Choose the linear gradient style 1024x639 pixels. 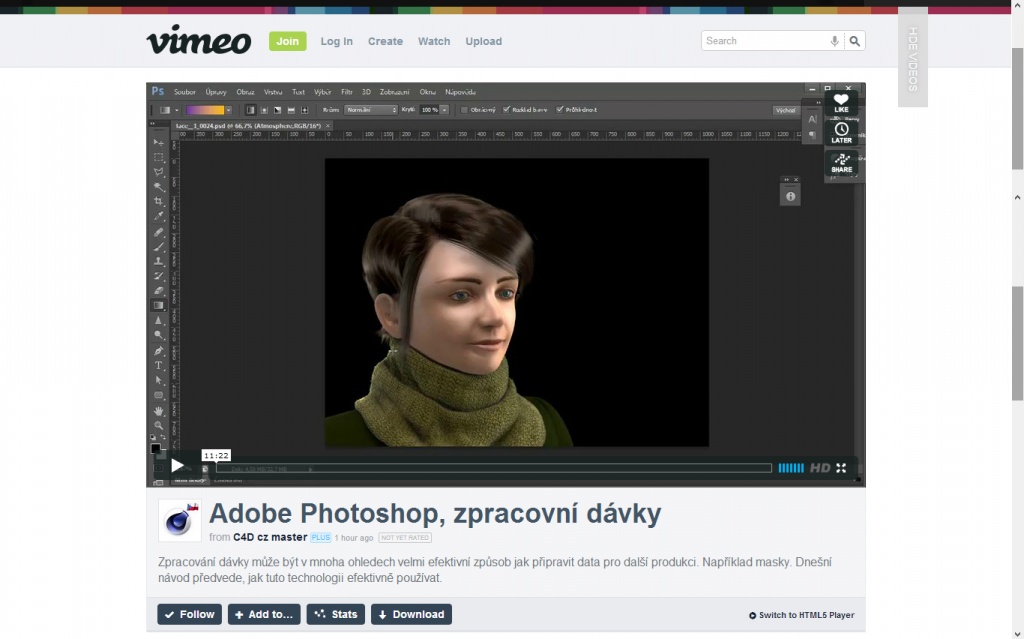(250, 110)
